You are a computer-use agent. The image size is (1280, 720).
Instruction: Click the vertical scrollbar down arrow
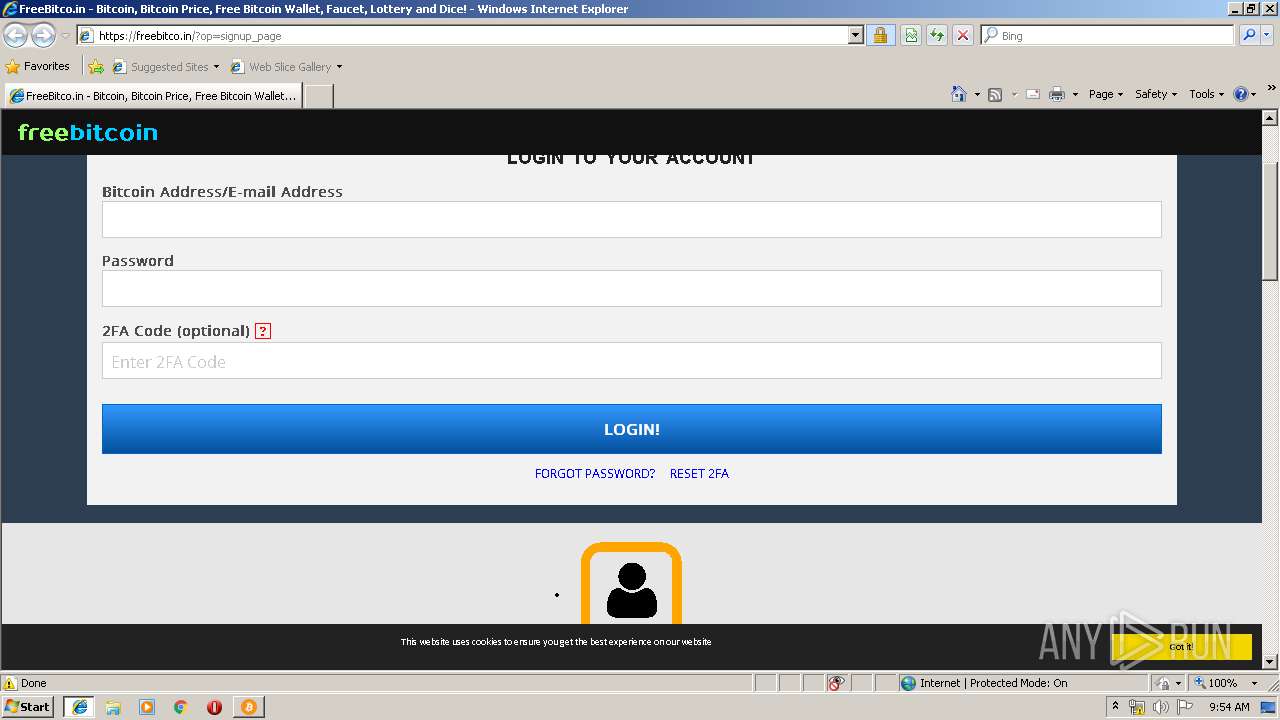(x=1270, y=661)
